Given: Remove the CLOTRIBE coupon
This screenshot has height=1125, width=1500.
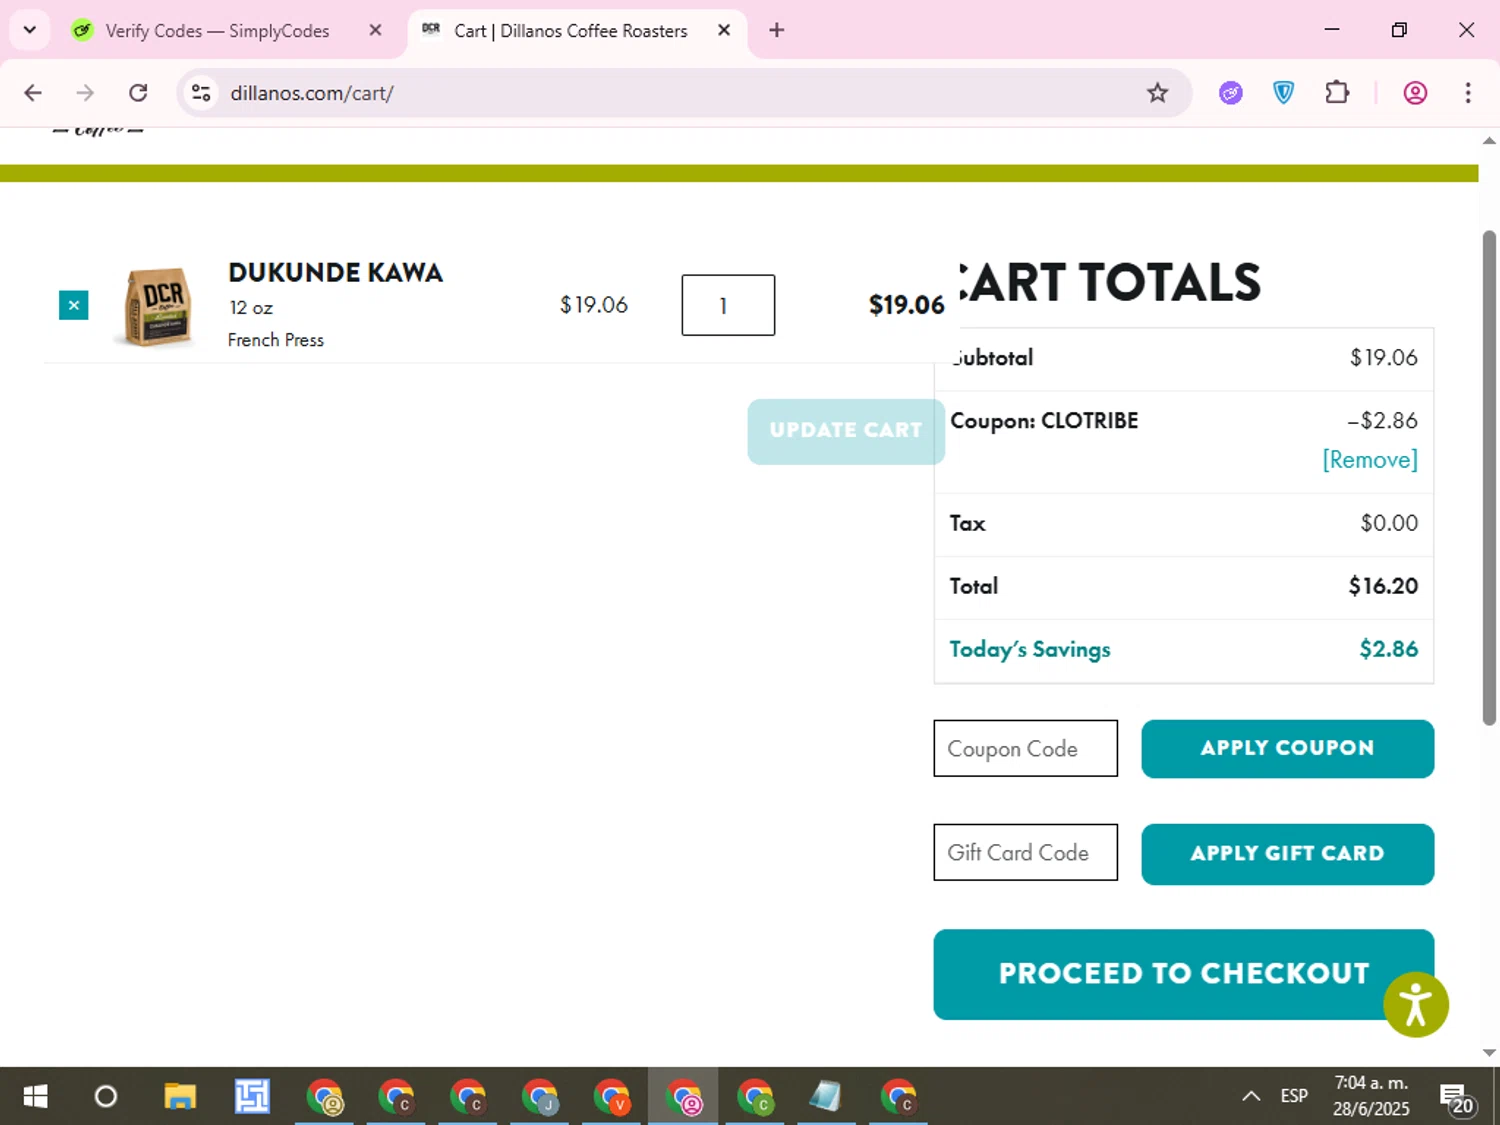Looking at the screenshot, I should (1369, 460).
